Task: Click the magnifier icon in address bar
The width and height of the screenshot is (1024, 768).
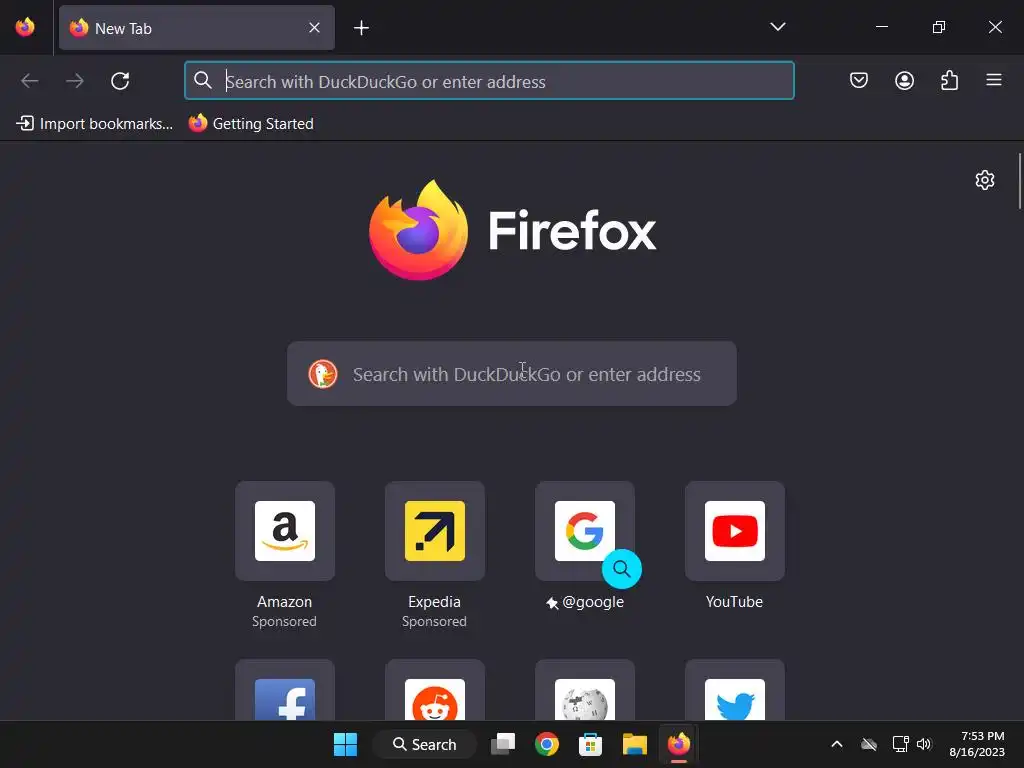Action: click(x=203, y=80)
